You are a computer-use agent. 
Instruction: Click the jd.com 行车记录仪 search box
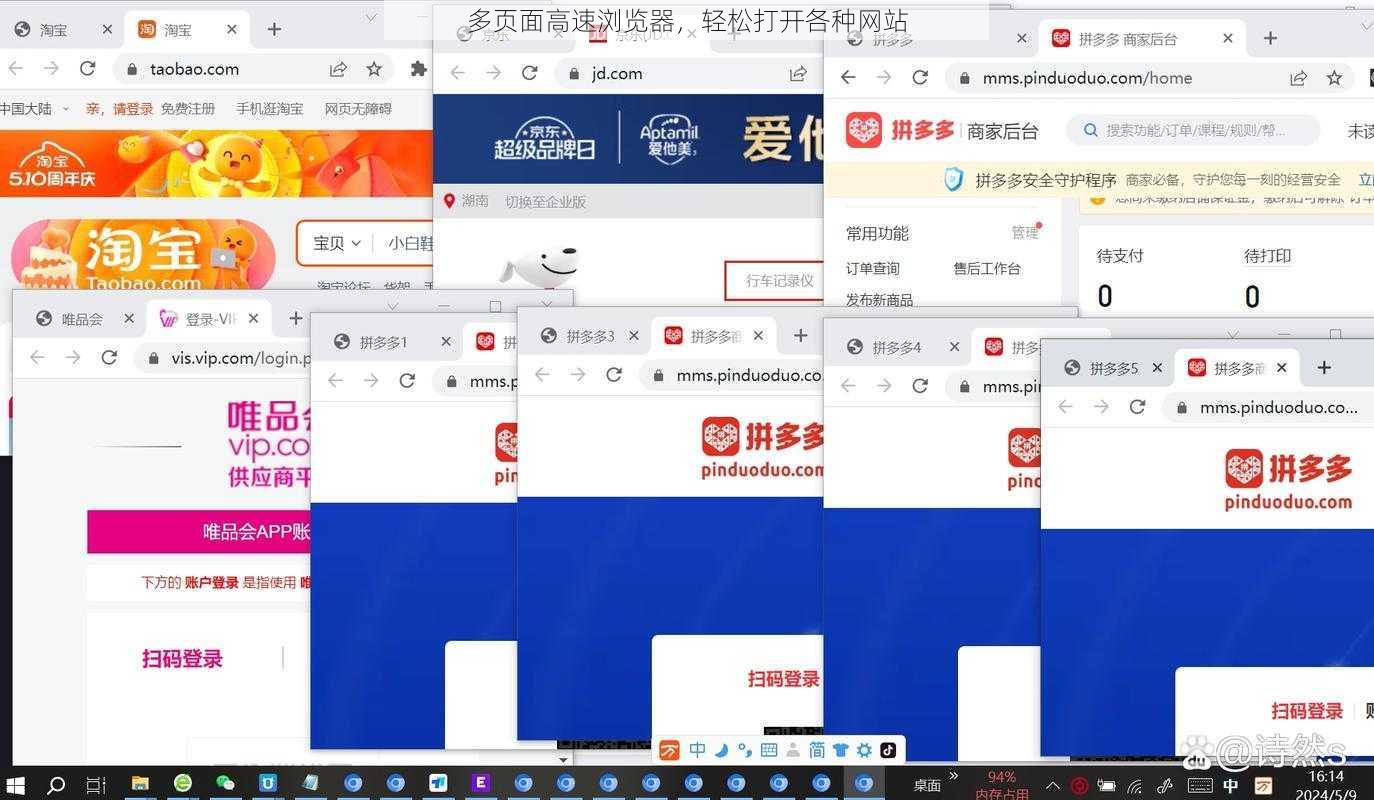point(774,281)
